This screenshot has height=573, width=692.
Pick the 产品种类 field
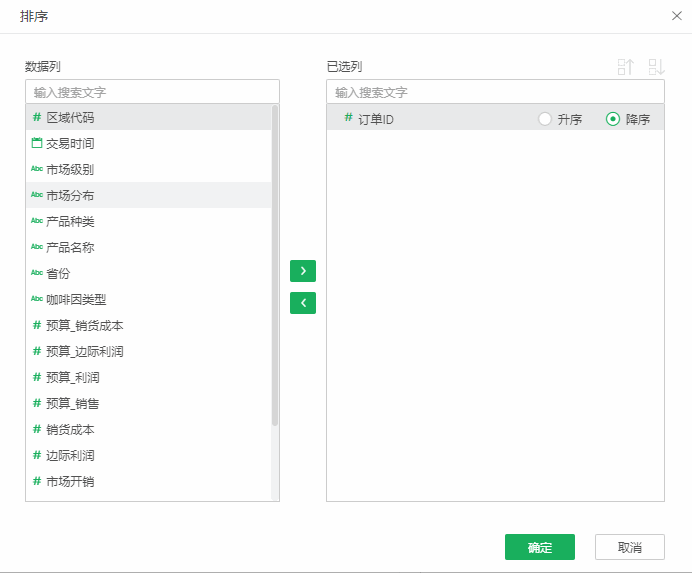tap(70, 222)
